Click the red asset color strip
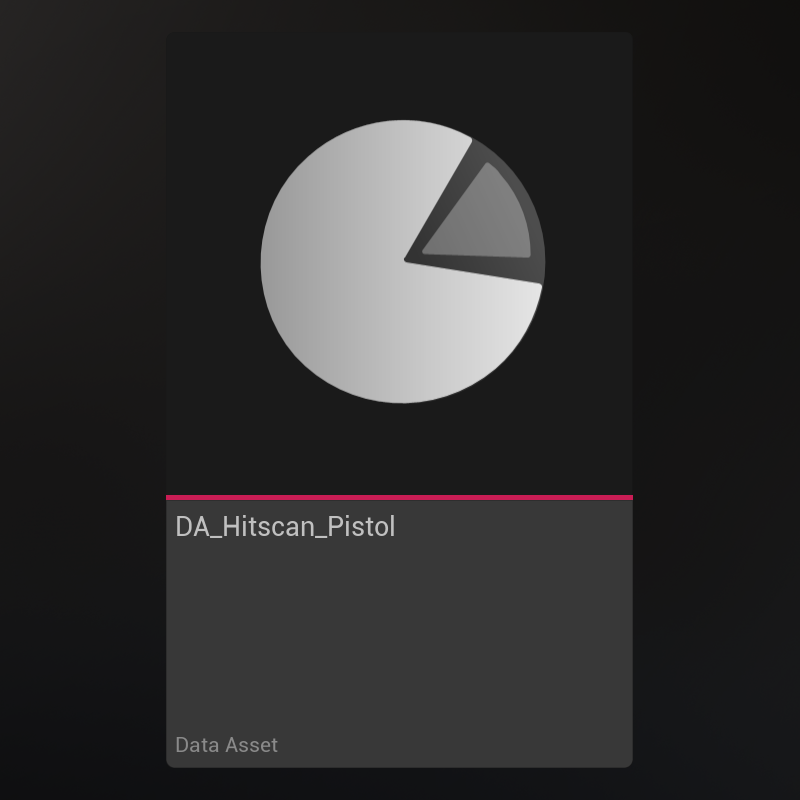This screenshot has height=800, width=800. tap(399, 496)
